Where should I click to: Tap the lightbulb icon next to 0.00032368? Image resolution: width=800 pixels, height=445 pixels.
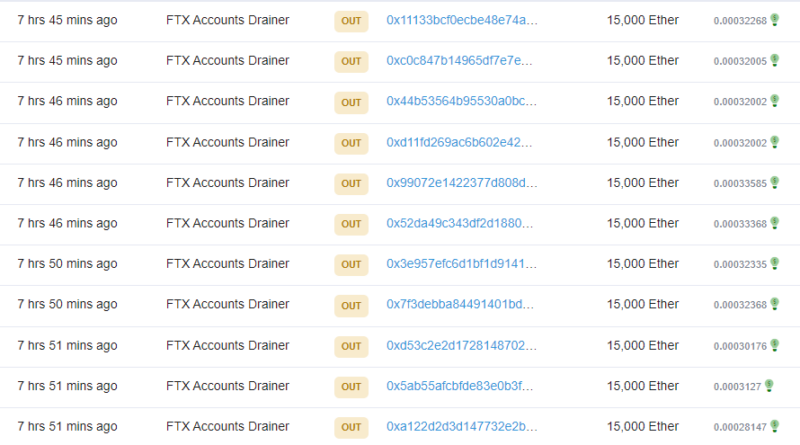coord(774,305)
